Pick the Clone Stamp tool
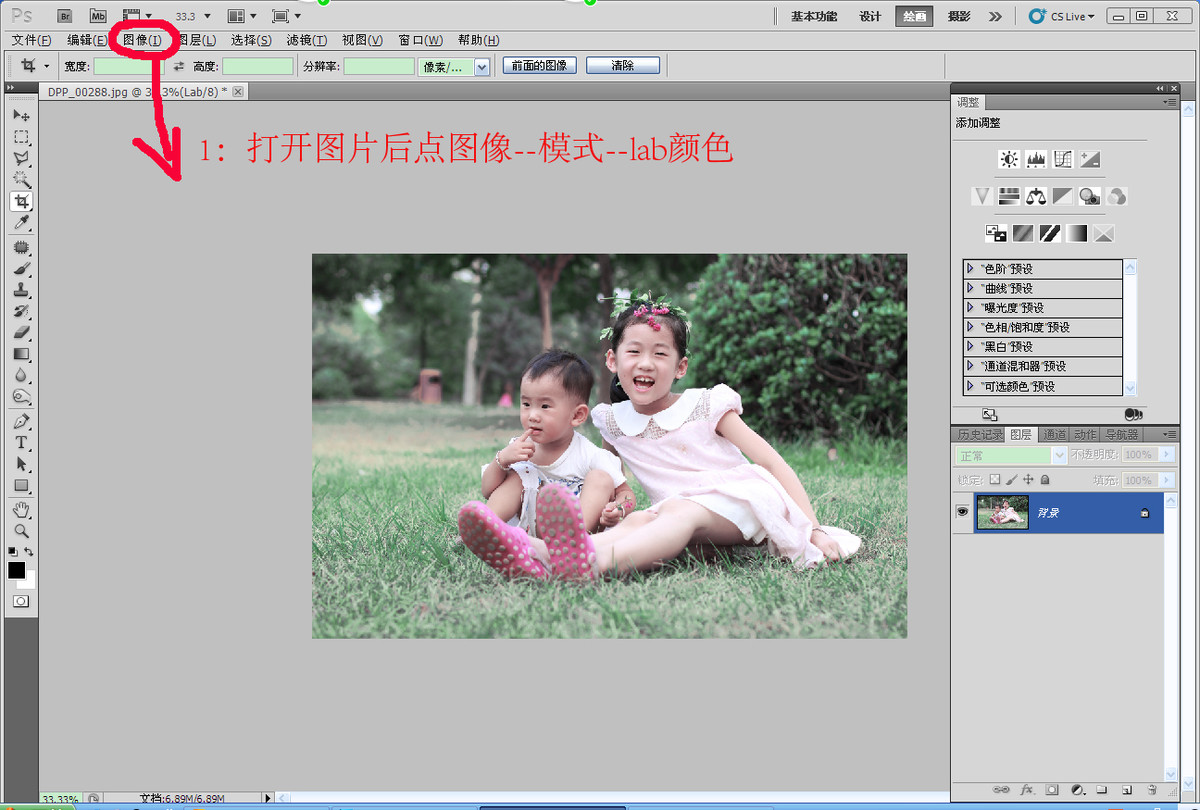The width and height of the screenshot is (1200, 810). point(21,290)
